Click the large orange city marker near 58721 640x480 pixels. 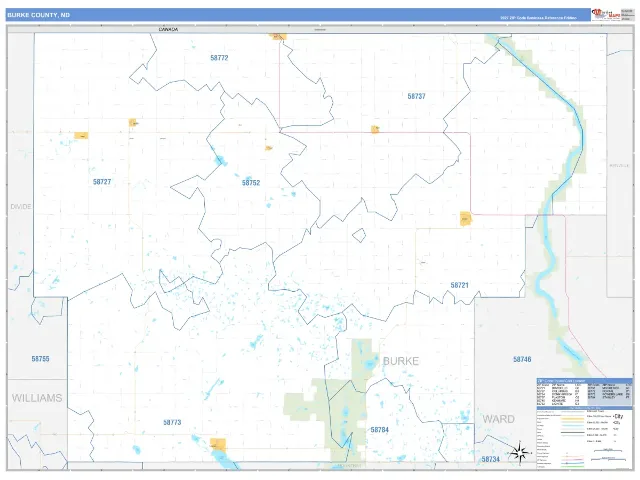pyautogui.click(x=466, y=219)
